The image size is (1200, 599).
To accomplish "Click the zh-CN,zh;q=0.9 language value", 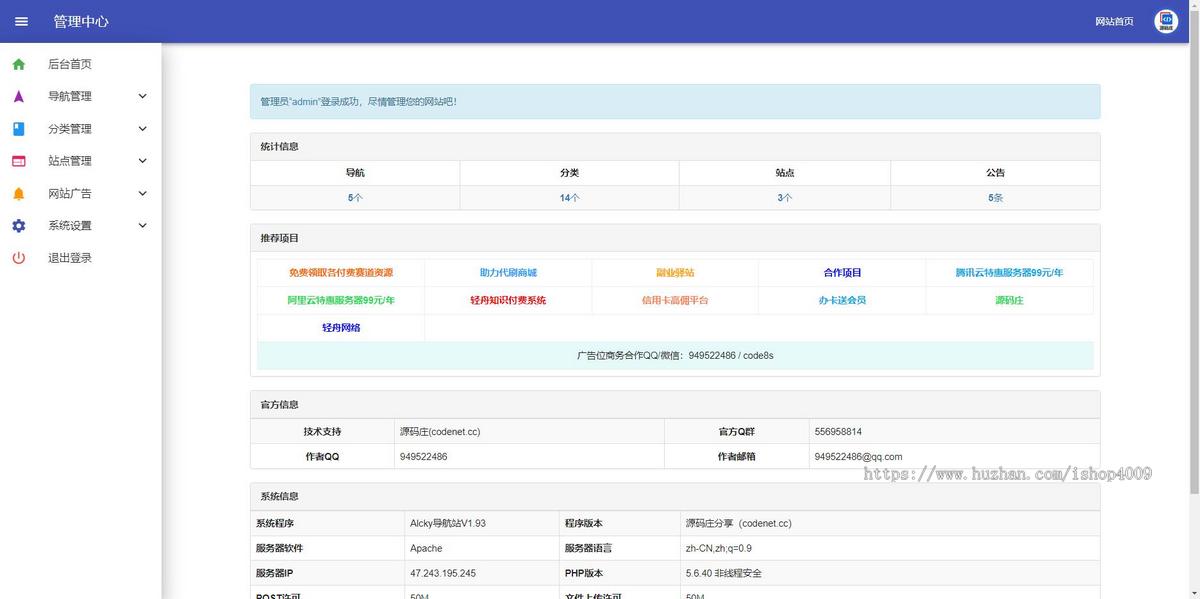I will click(x=718, y=549).
